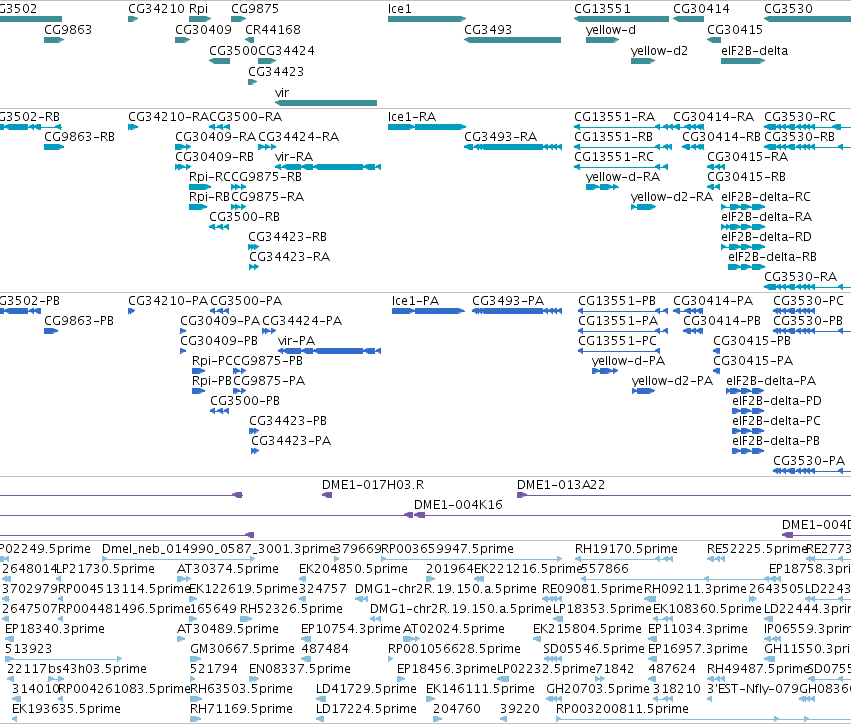Open the CG30409-RB transcript label
The image size is (851, 724).
214,157
